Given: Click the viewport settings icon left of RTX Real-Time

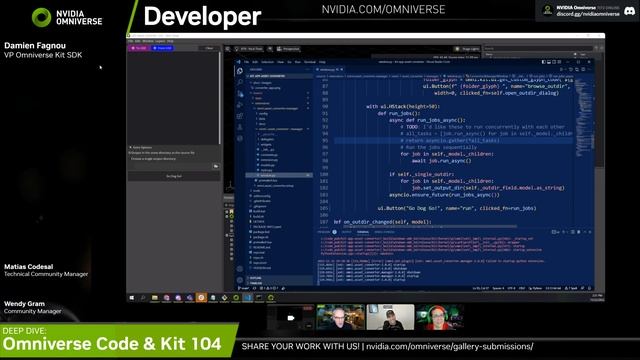Looking at the screenshot, I should (x=228, y=49).
